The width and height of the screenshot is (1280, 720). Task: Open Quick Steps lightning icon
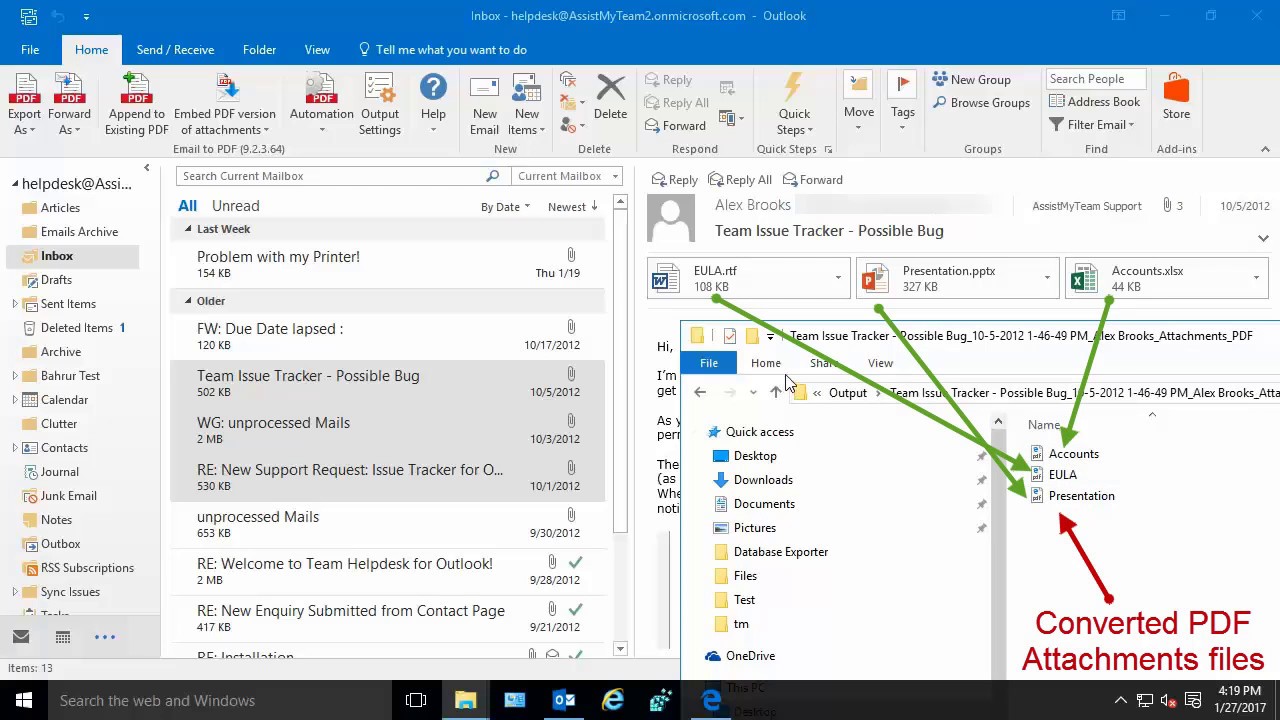click(x=794, y=87)
